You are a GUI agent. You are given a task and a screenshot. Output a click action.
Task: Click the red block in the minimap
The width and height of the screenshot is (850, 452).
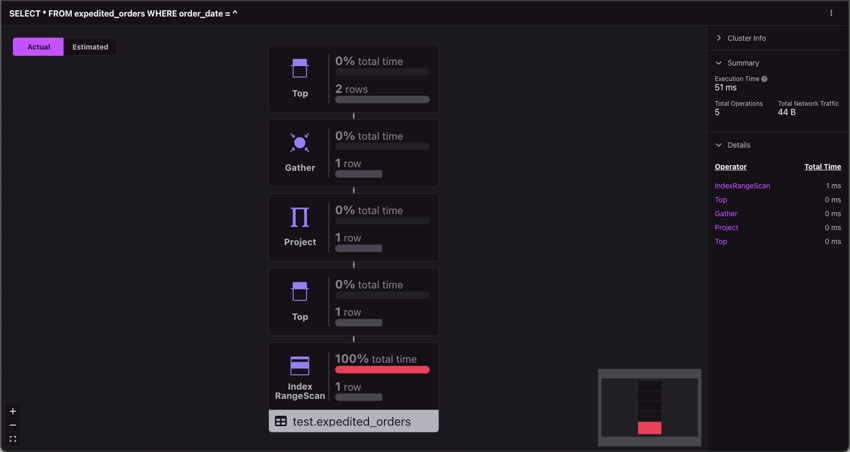(x=649, y=428)
